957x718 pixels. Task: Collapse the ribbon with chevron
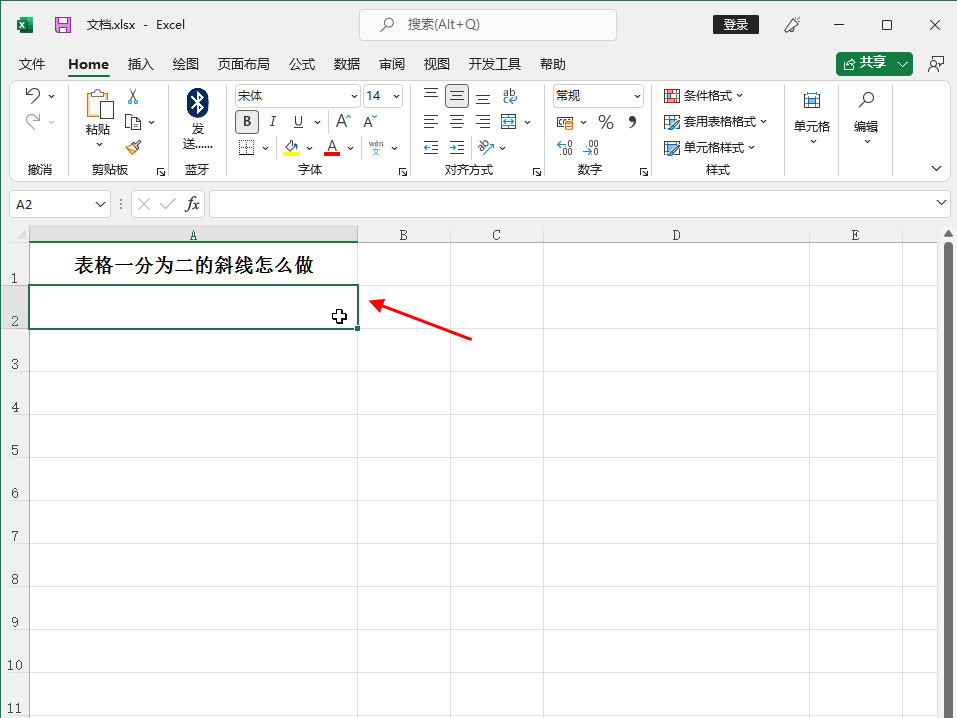(936, 168)
